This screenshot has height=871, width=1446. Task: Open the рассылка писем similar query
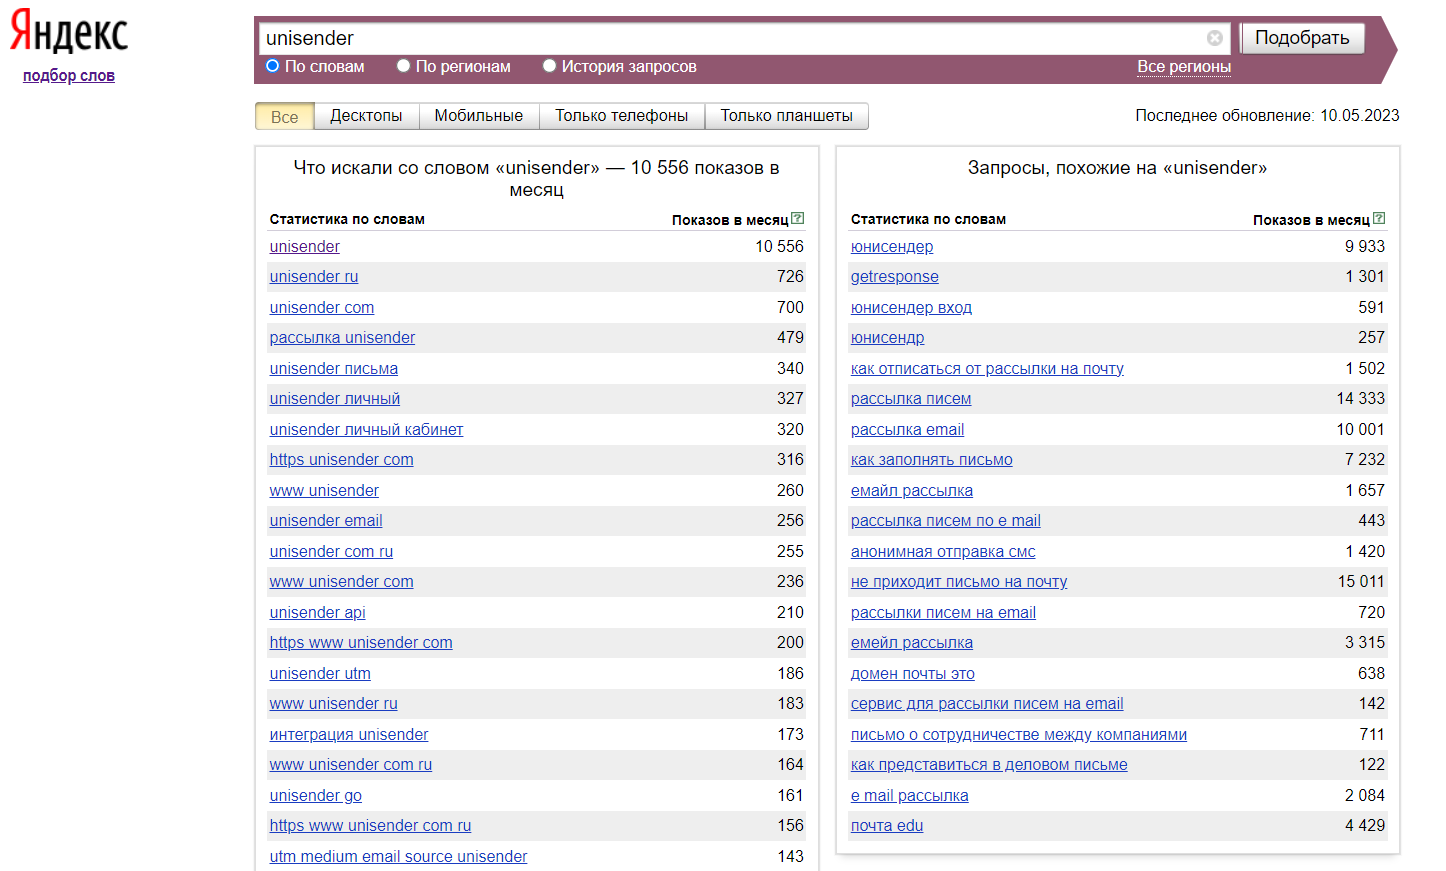911,399
